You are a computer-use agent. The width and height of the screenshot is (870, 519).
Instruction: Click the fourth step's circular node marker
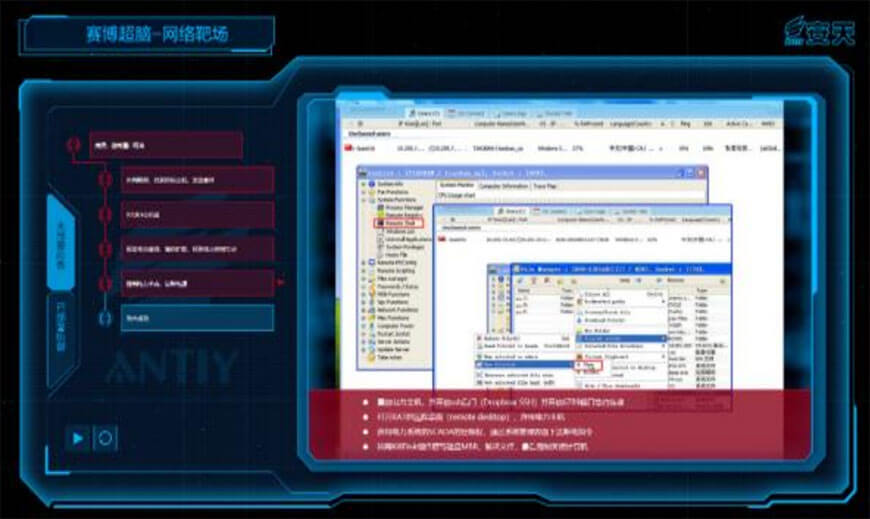[x=105, y=249]
